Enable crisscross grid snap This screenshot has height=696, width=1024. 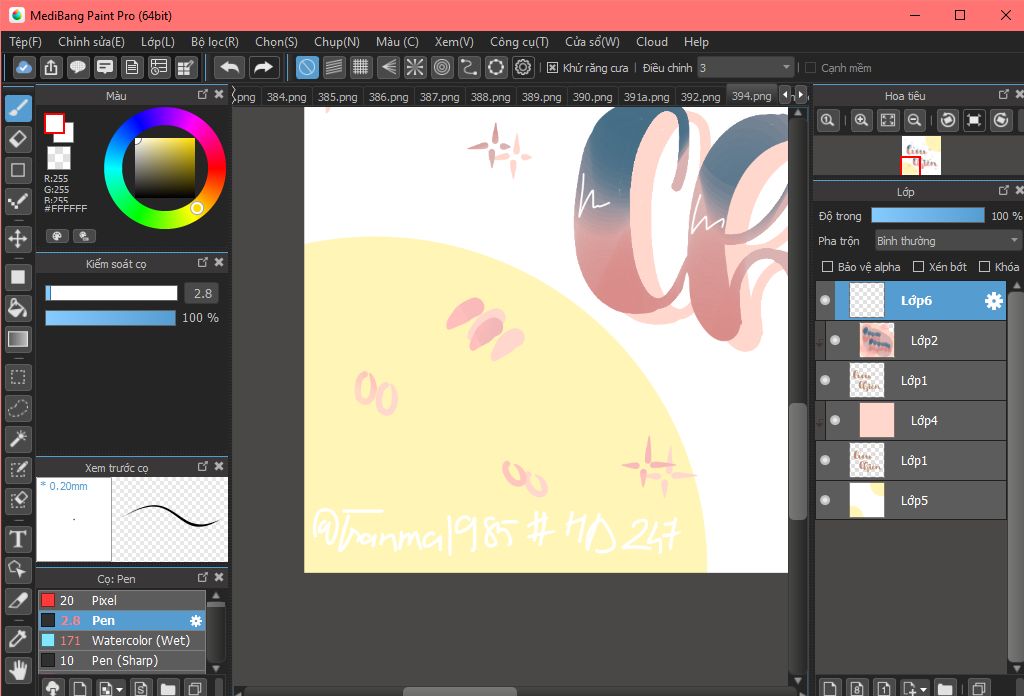coord(360,67)
